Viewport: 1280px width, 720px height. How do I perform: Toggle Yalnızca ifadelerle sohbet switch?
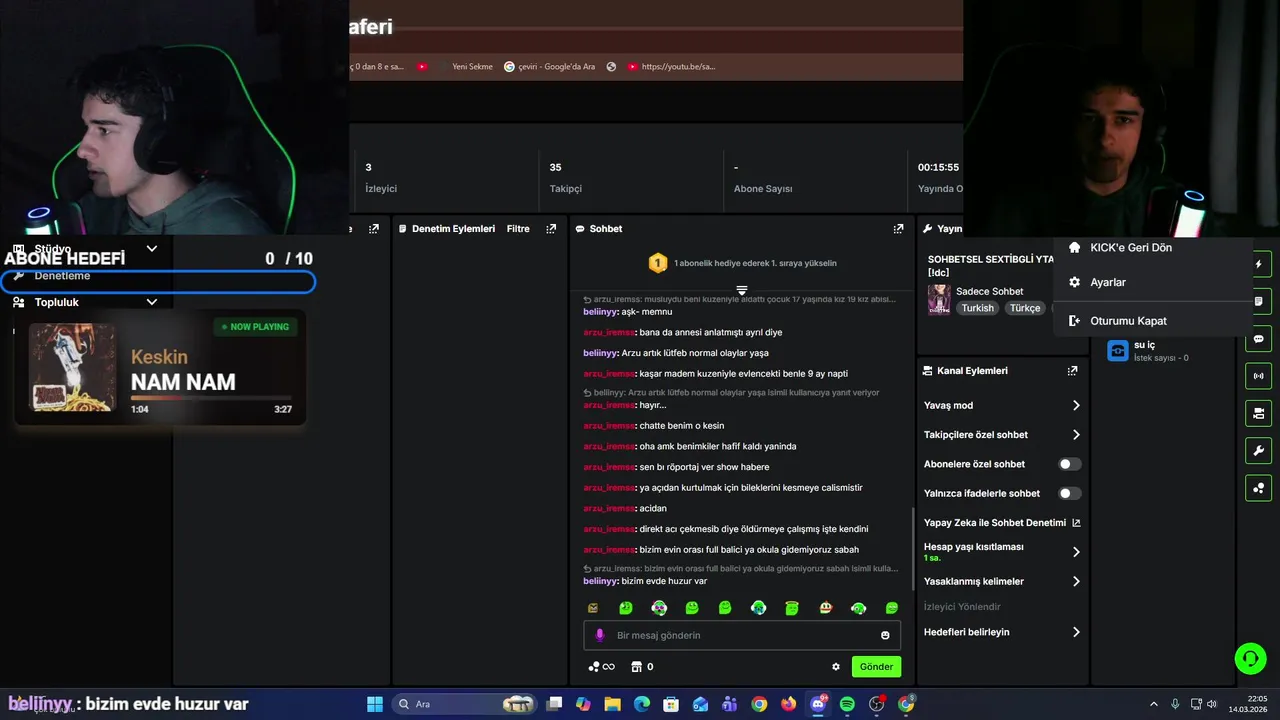(1069, 493)
